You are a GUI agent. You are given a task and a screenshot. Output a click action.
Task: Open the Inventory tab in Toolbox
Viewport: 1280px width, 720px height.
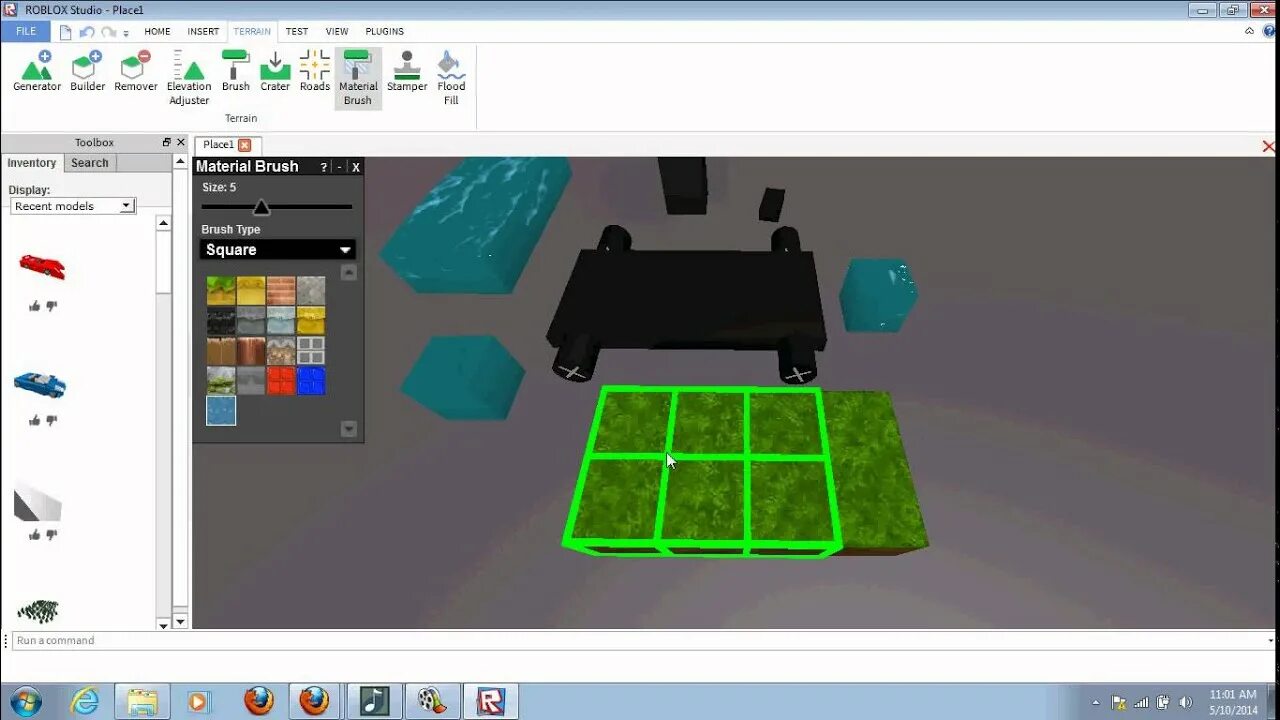pyautogui.click(x=32, y=163)
